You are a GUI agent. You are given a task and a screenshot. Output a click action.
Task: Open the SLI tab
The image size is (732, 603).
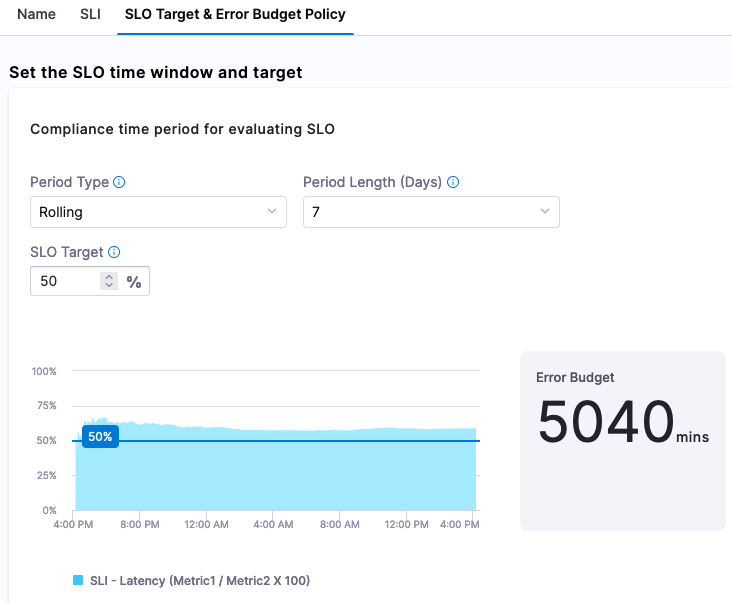click(90, 15)
